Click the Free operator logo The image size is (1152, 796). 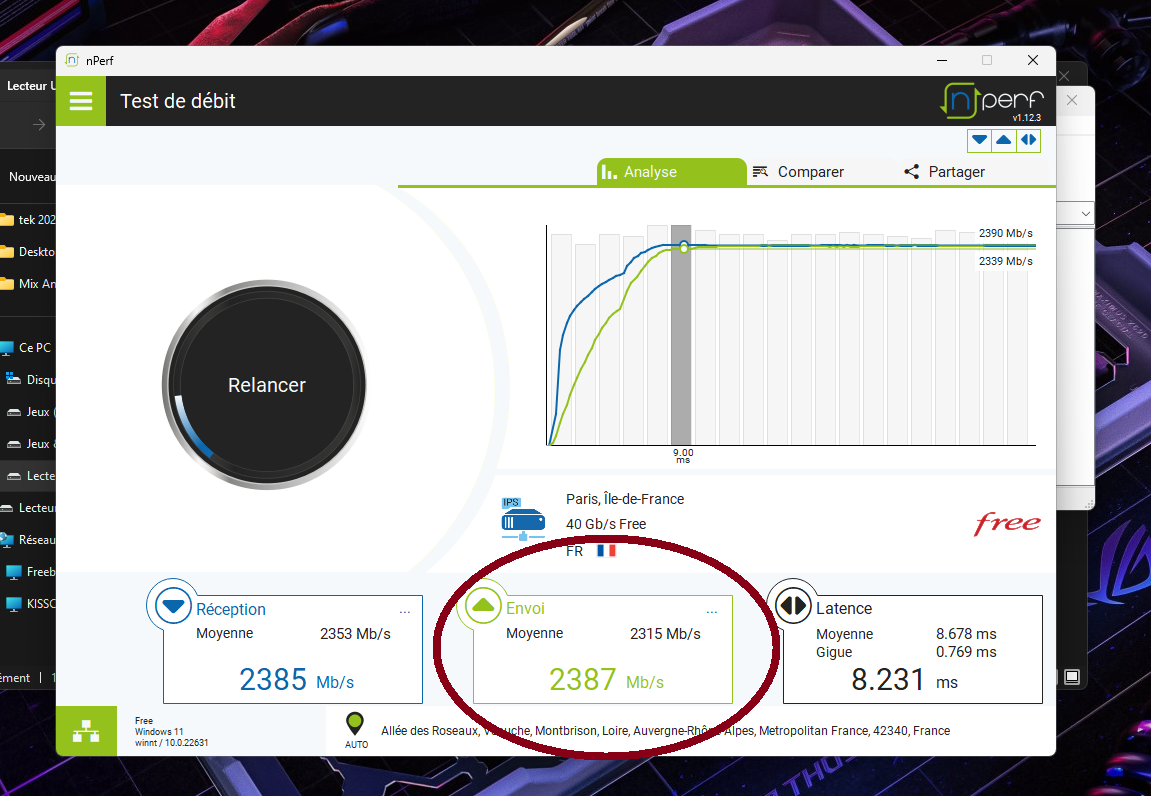(1007, 523)
